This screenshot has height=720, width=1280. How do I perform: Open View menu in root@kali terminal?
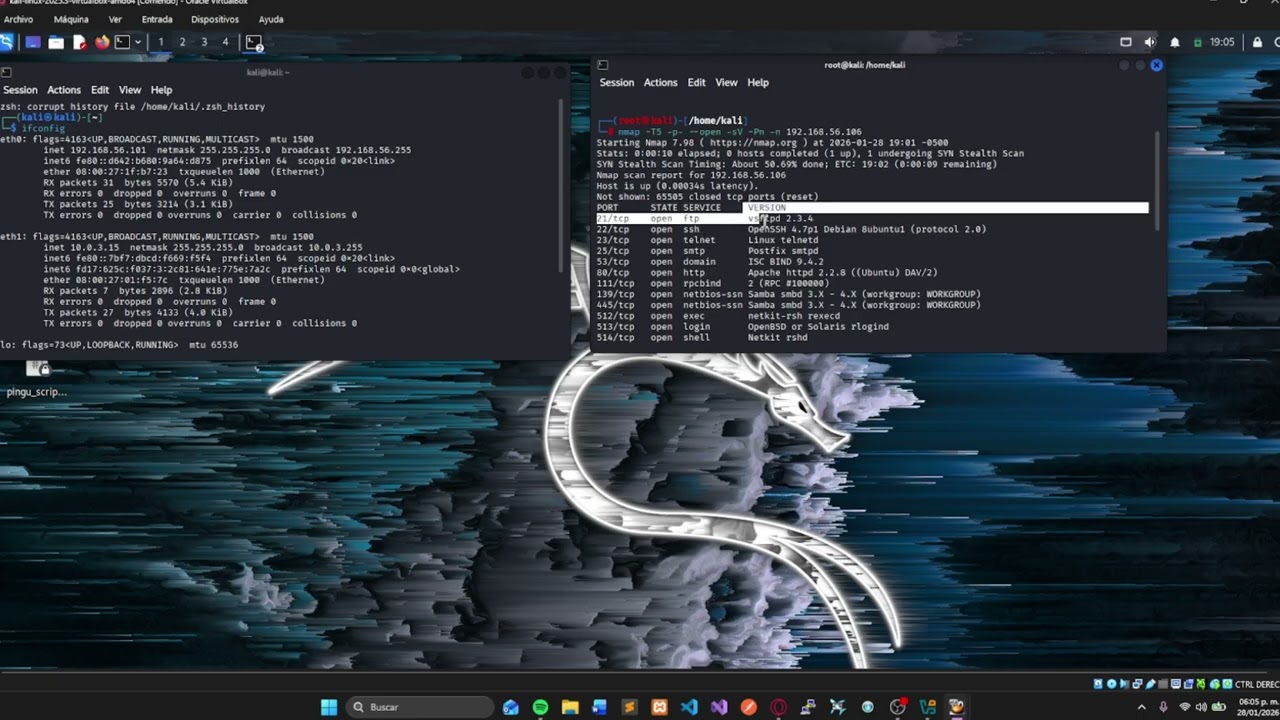click(727, 83)
